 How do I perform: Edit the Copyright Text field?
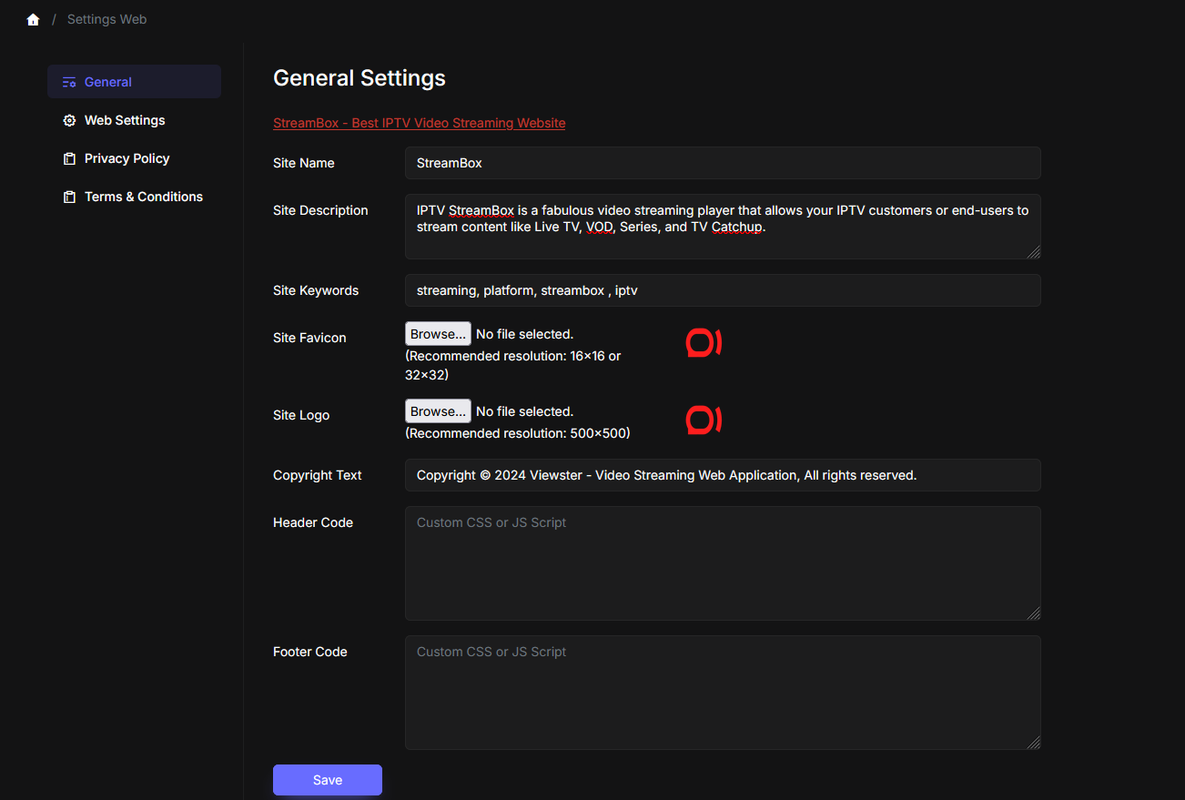(722, 475)
